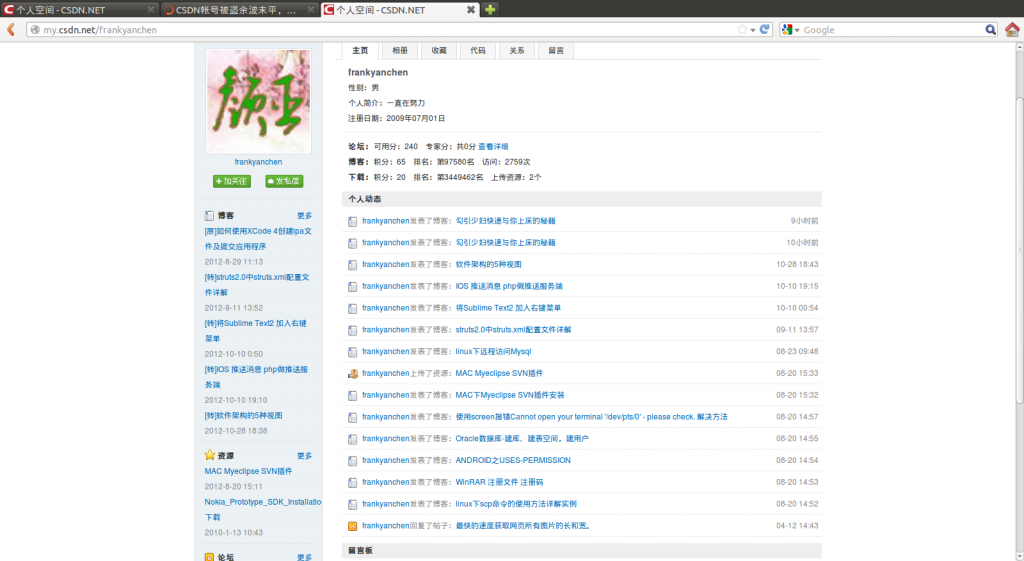Open the 关系 profile tab
Image resolution: width=1024 pixels, height=561 pixels.
[x=517, y=50]
